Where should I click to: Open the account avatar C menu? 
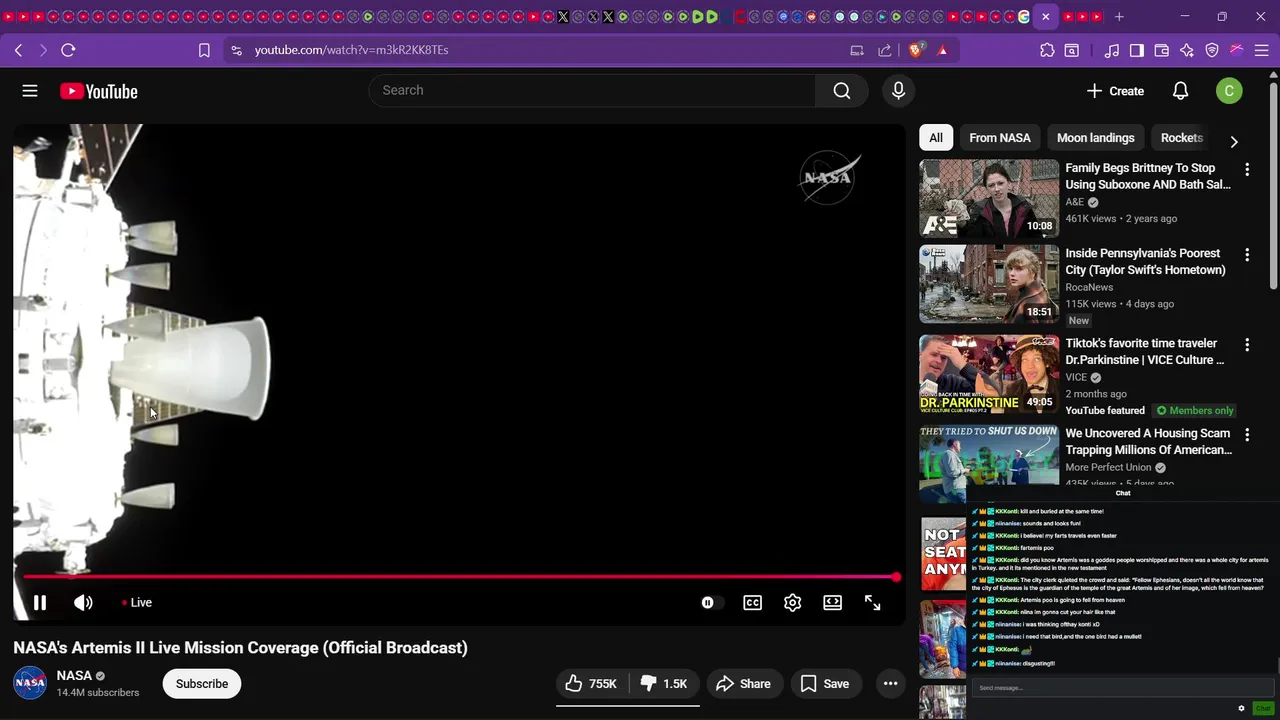[x=1229, y=91]
